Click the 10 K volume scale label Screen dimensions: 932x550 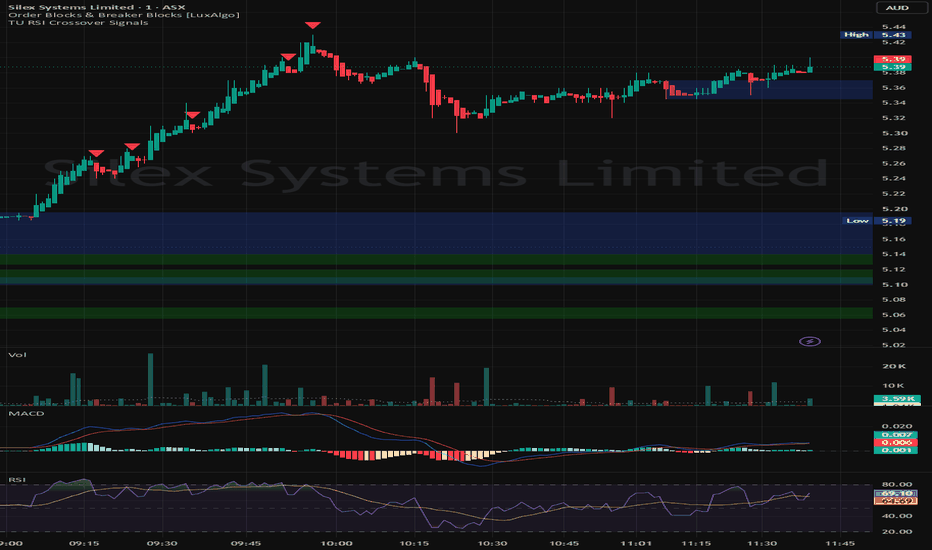pos(894,385)
